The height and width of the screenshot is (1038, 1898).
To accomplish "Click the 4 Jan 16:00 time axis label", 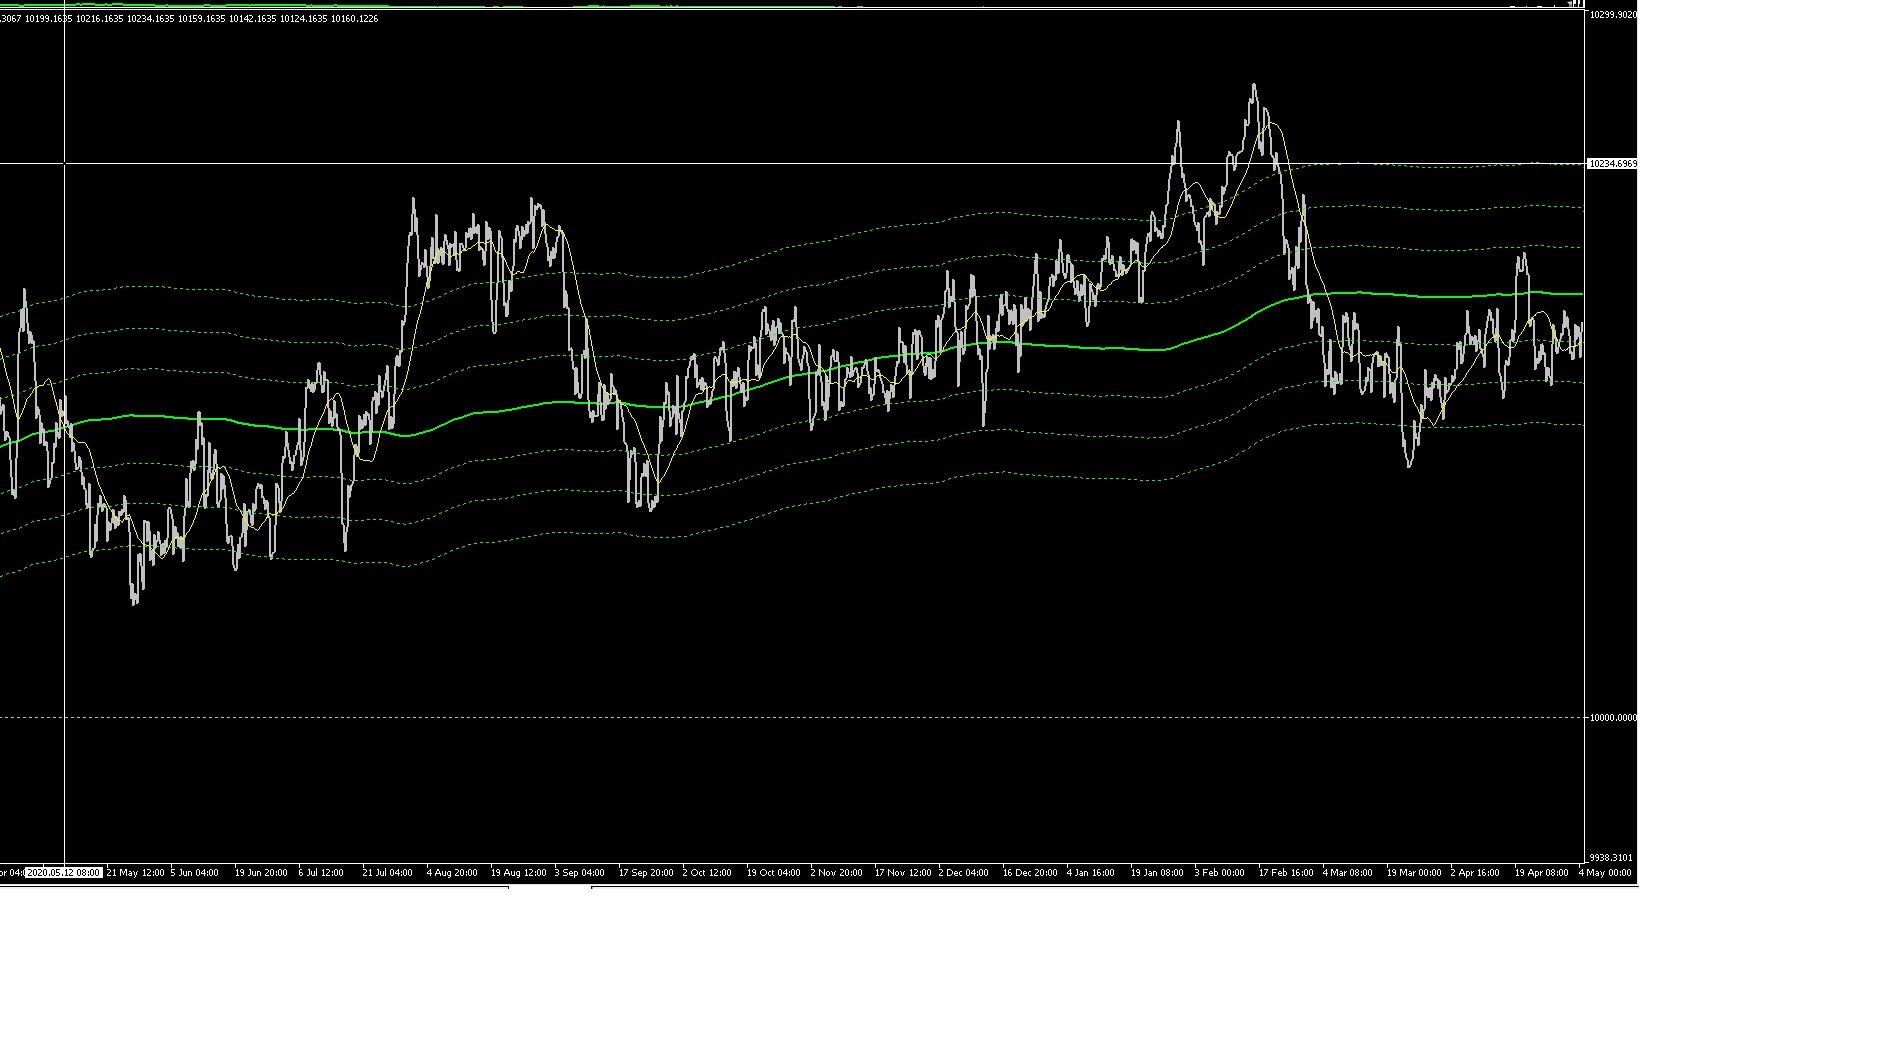I will [x=1090, y=872].
